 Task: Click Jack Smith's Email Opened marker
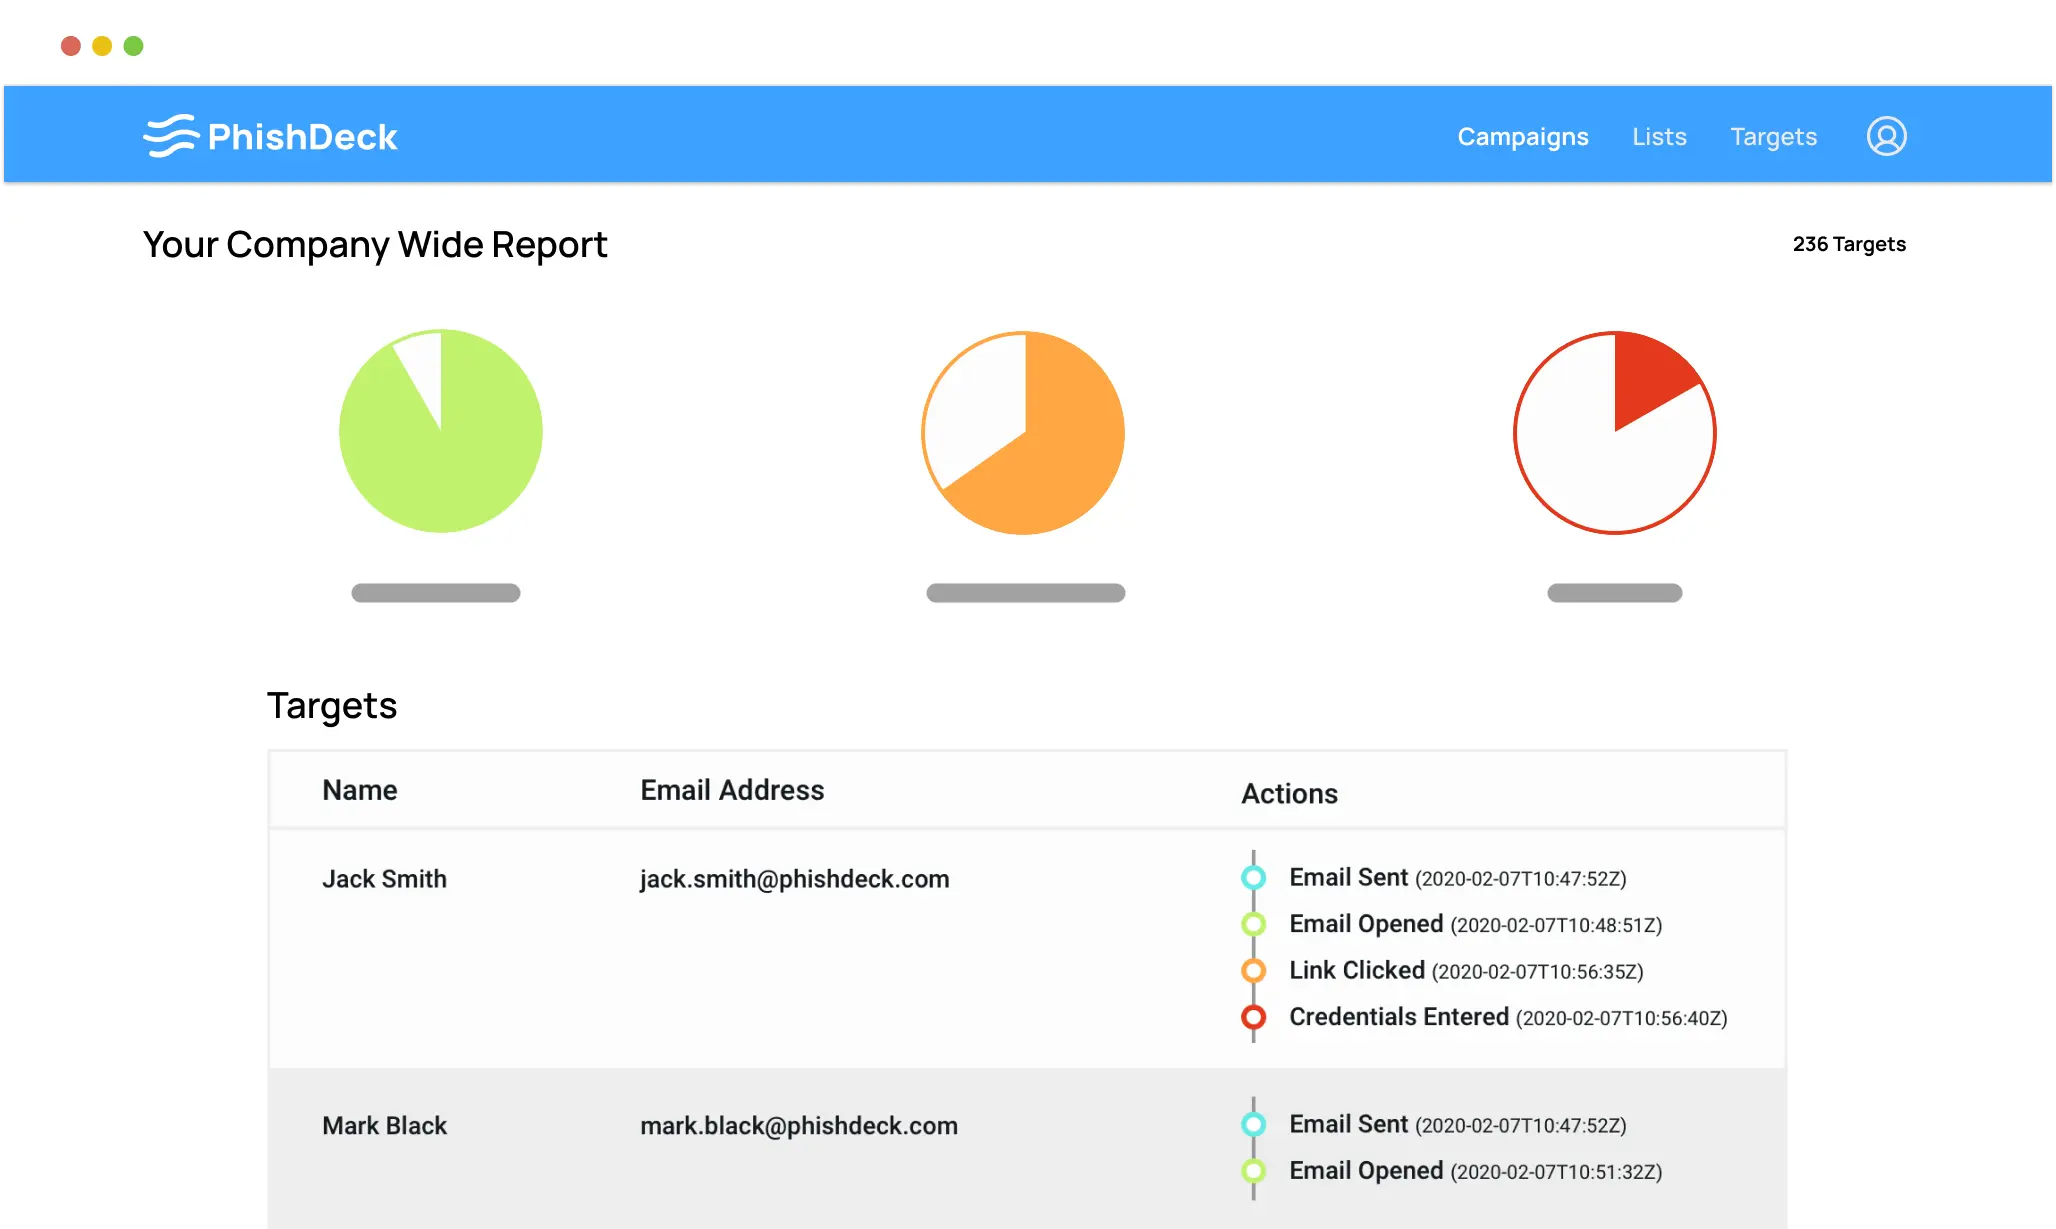point(1253,924)
